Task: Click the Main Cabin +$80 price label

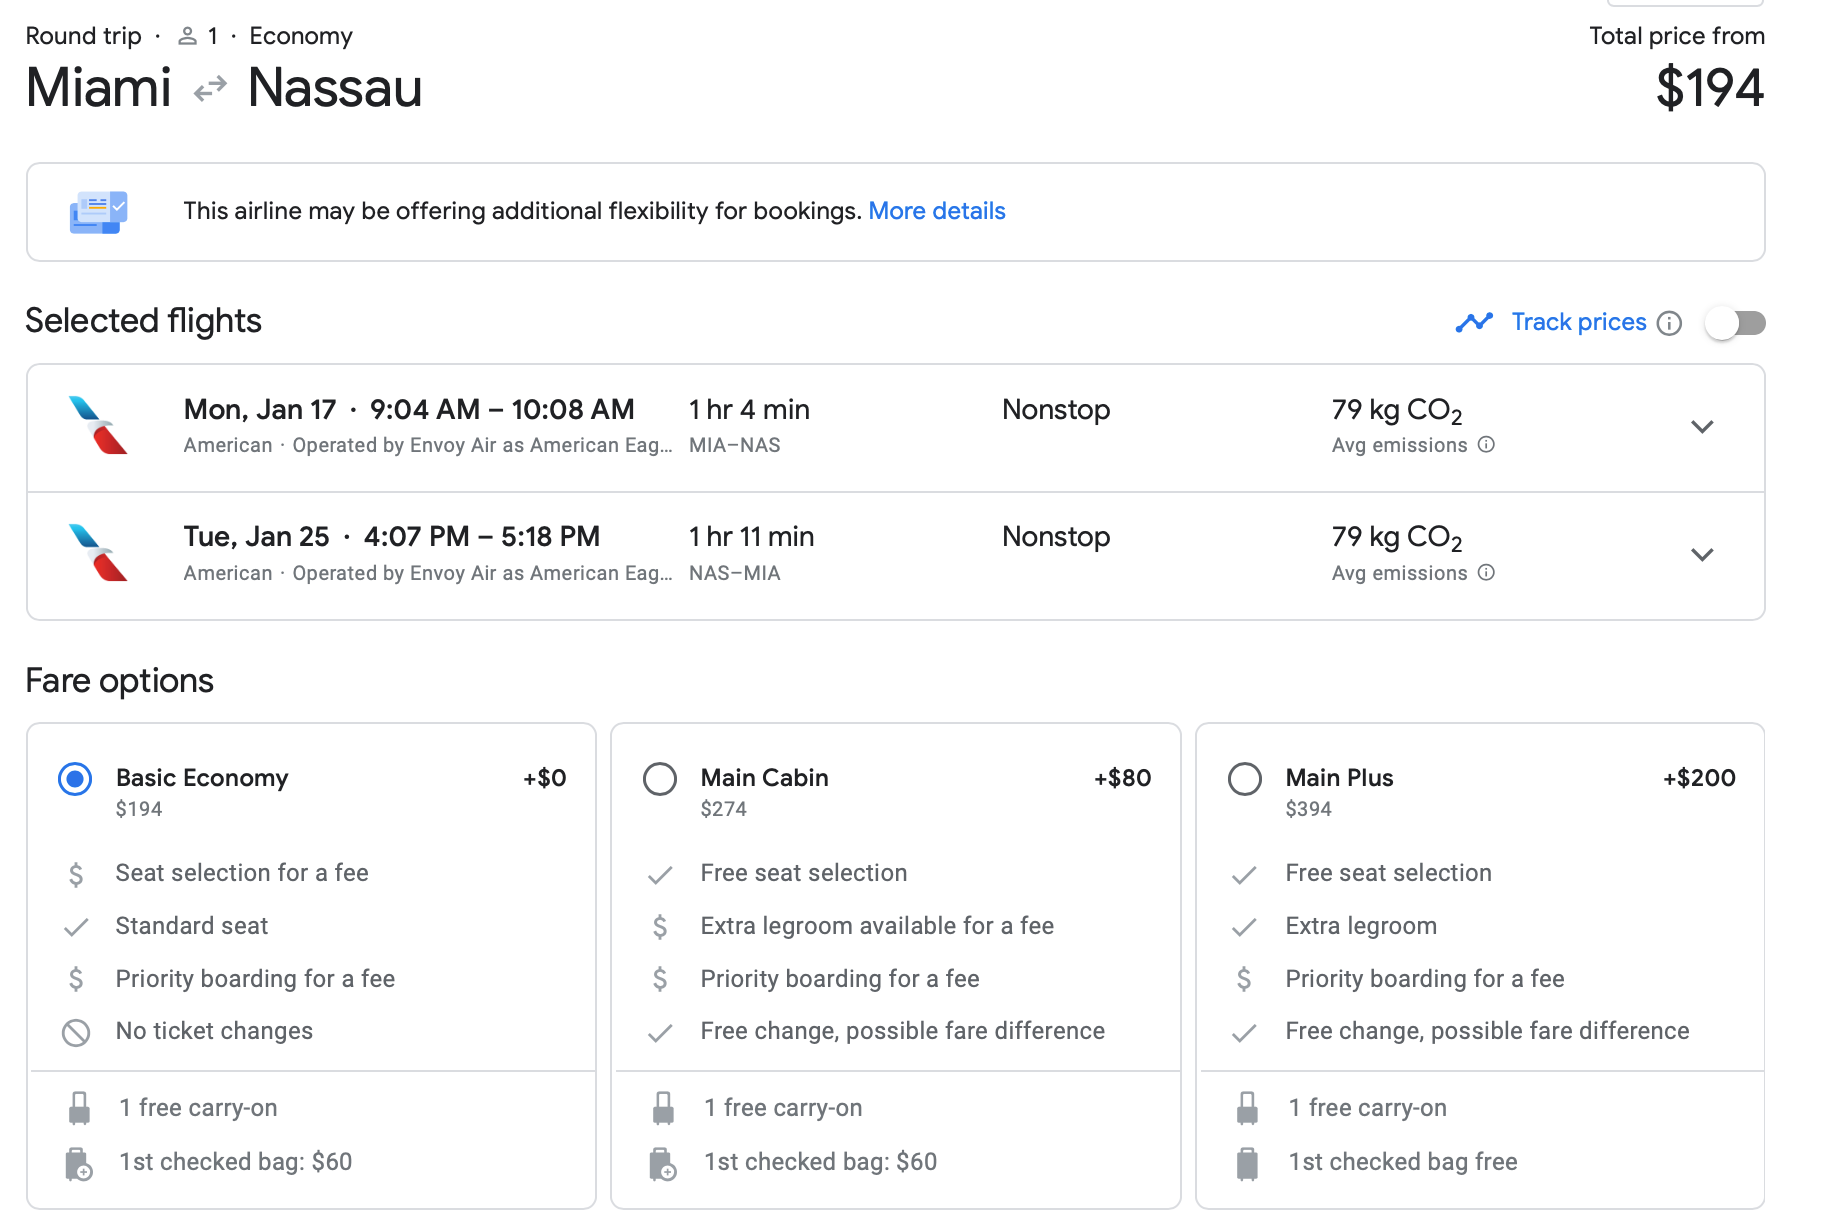Action: [1122, 778]
